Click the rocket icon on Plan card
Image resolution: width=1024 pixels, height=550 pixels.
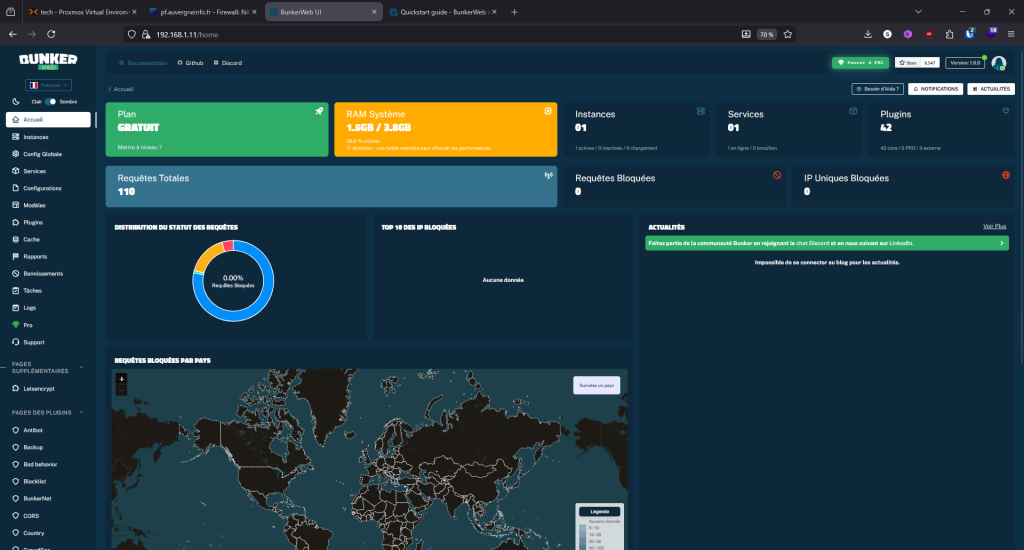[319, 111]
